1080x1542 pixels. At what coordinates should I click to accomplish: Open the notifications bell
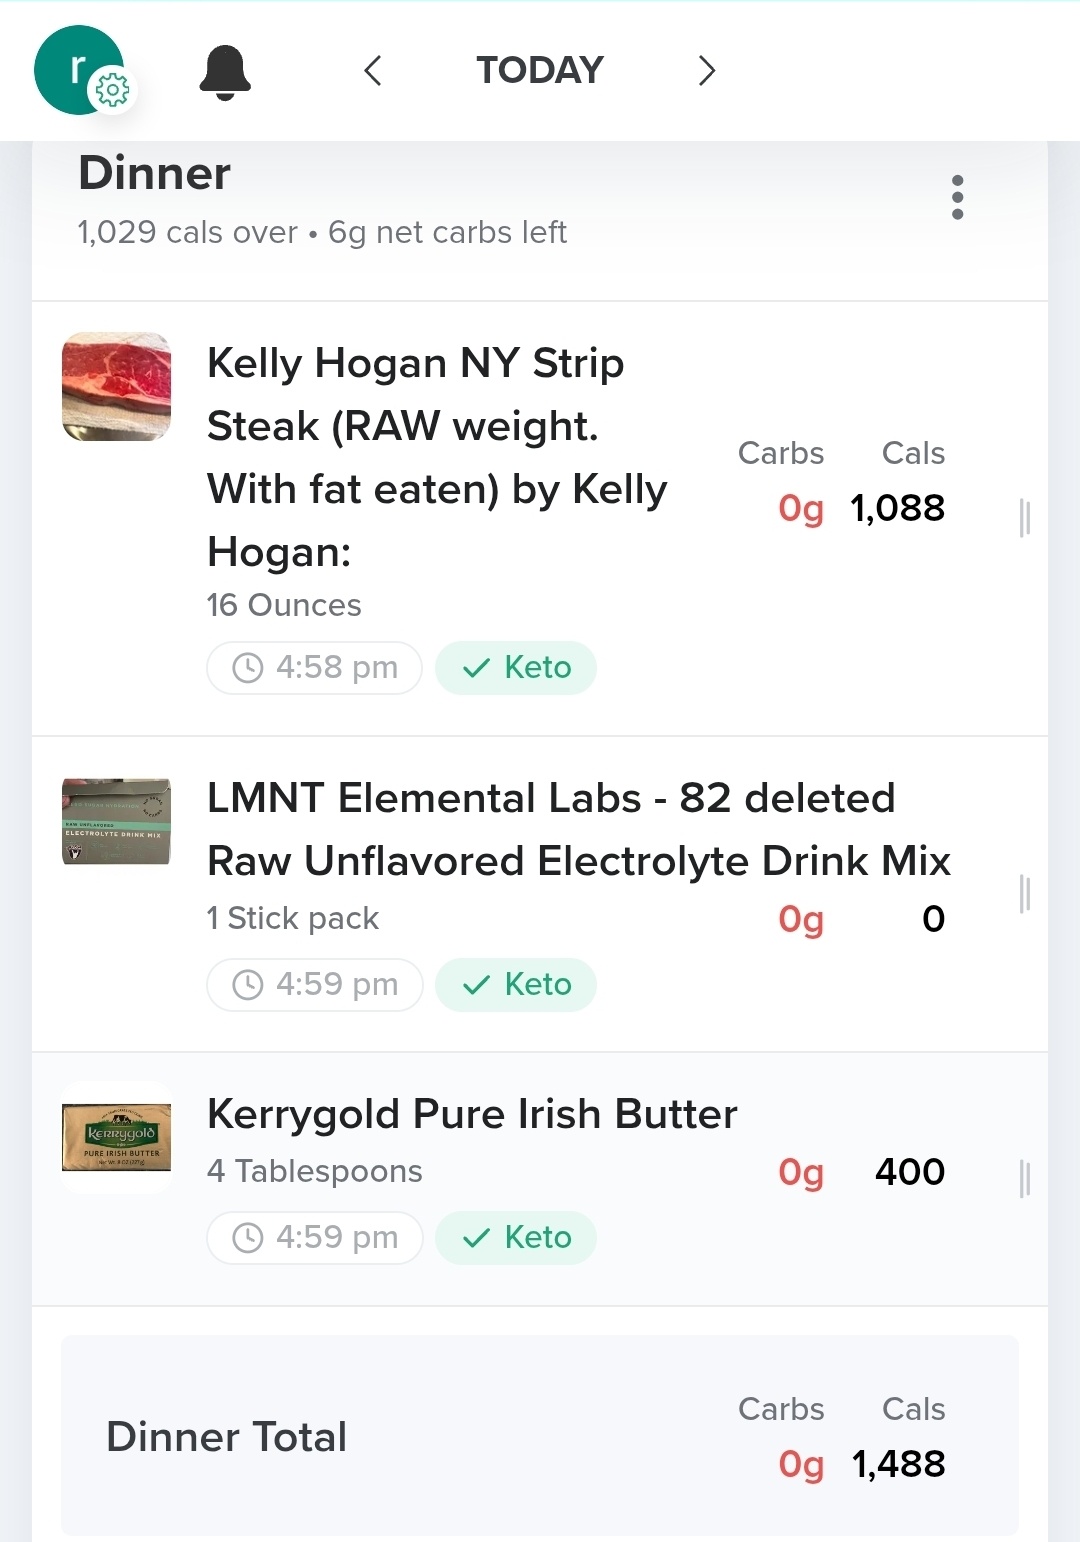pyautogui.click(x=225, y=72)
